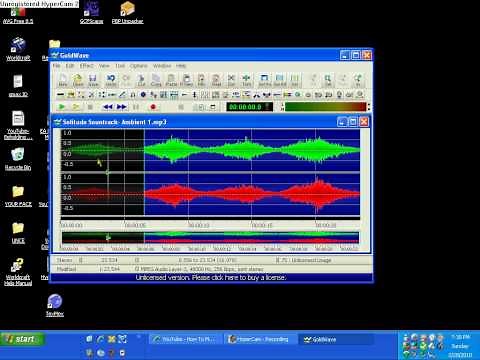The height and width of the screenshot is (360, 480).
Task: Click the zoom In toolbar icon
Action: pyautogui.click(x=358, y=80)
